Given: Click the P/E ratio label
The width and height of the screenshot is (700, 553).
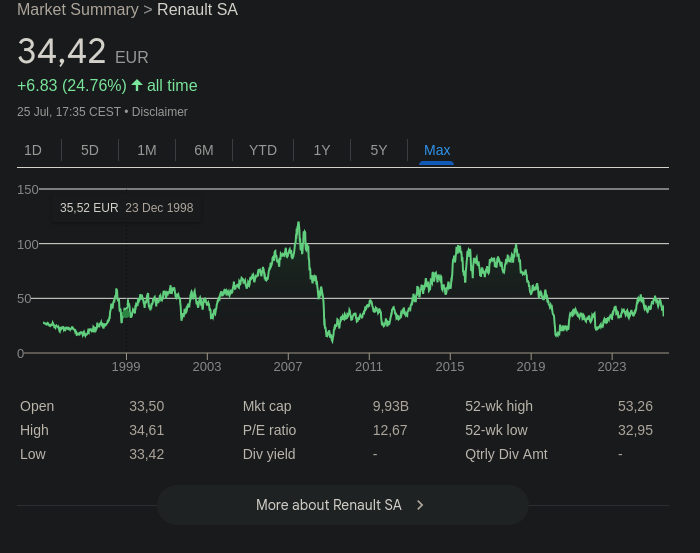Looking at the screenshot, I should click(x=269, y=430).
